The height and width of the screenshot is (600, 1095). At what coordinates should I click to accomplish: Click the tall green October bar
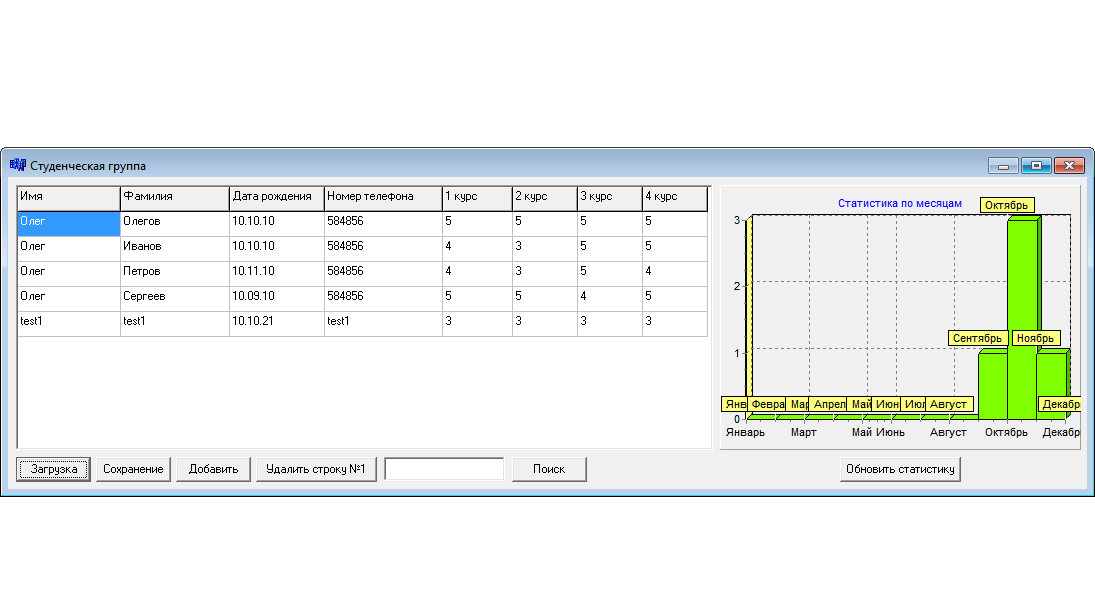coord(1023,318)
